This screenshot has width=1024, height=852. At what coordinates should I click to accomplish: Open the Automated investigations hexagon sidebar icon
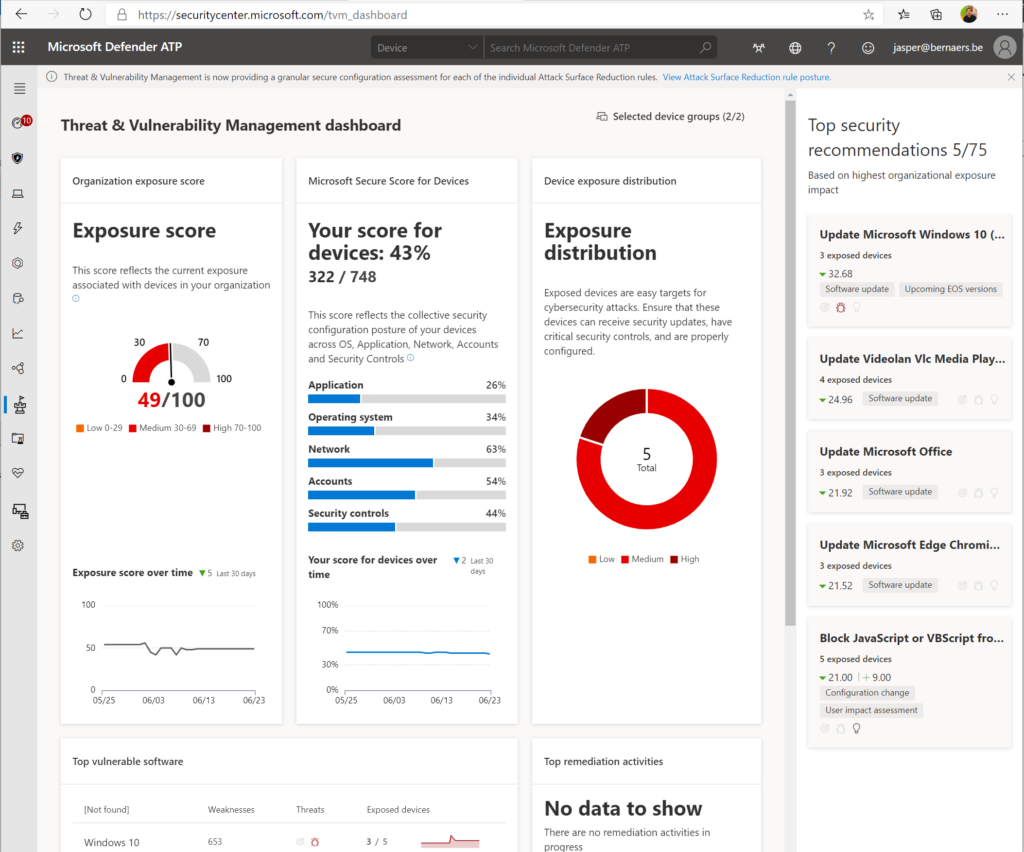click(x=18, y=263)
